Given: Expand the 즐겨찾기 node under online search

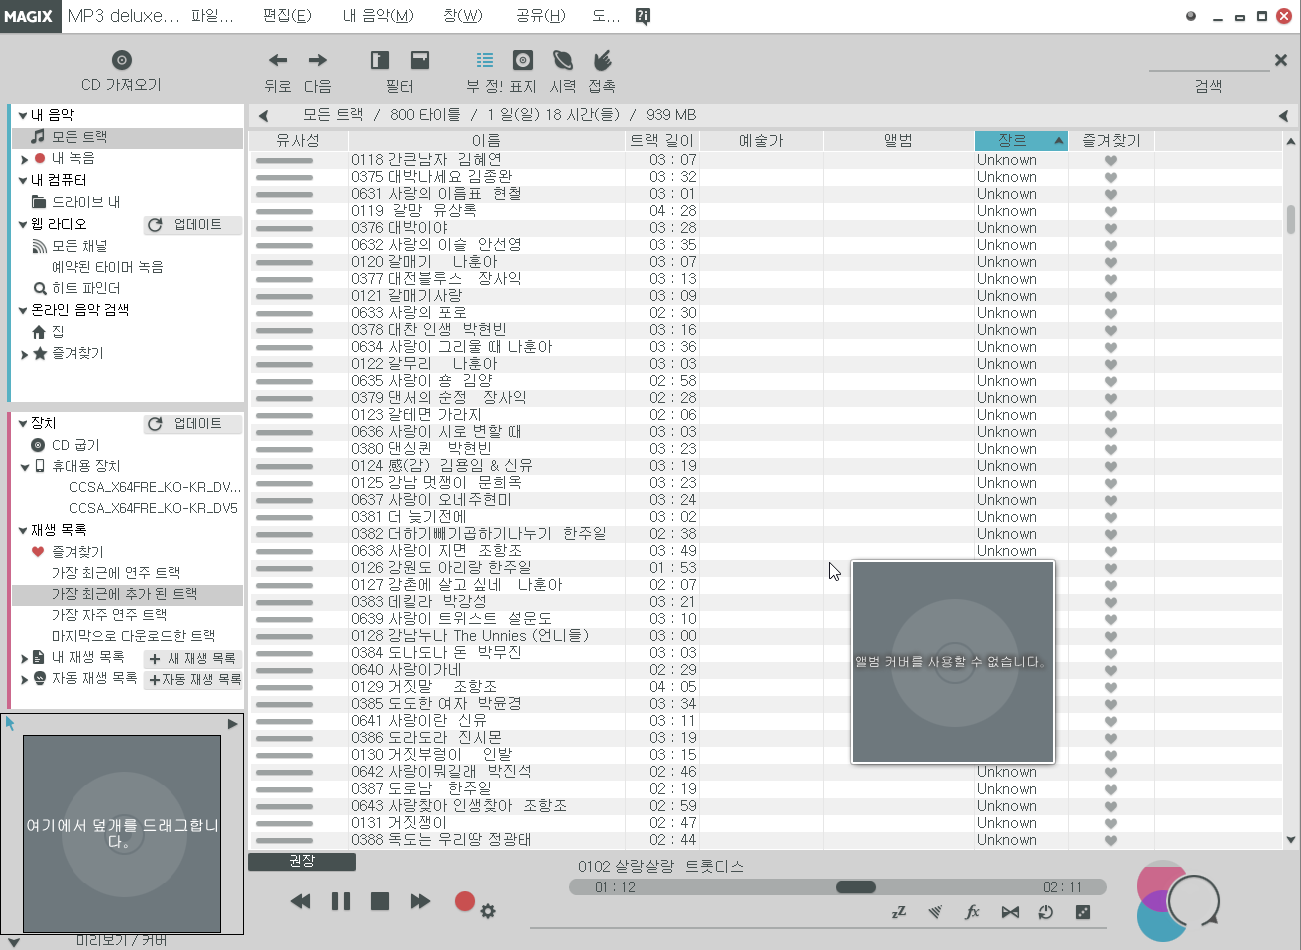Looking at the screenshot, I should pos(25,354).
